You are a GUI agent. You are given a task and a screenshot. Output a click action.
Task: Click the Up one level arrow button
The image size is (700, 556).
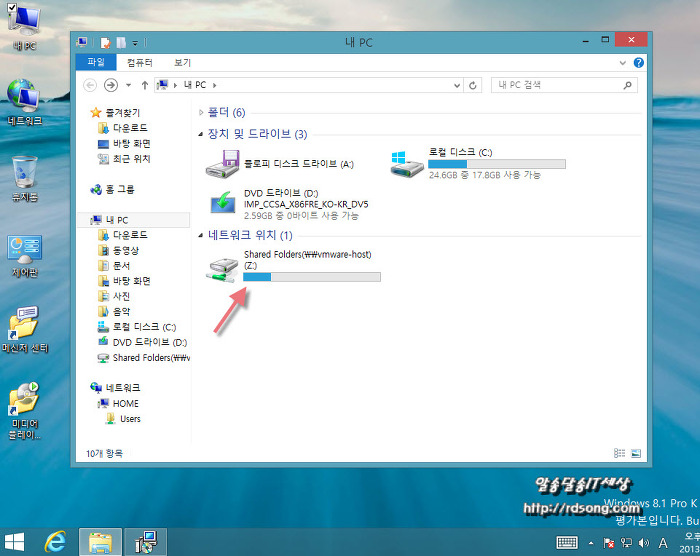(145, 86)
